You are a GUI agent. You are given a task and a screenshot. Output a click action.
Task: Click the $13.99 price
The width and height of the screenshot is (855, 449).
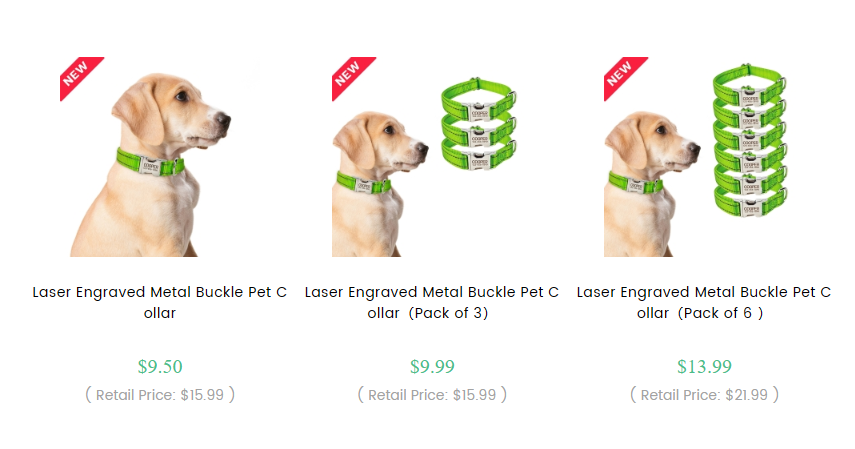[705, 366]
